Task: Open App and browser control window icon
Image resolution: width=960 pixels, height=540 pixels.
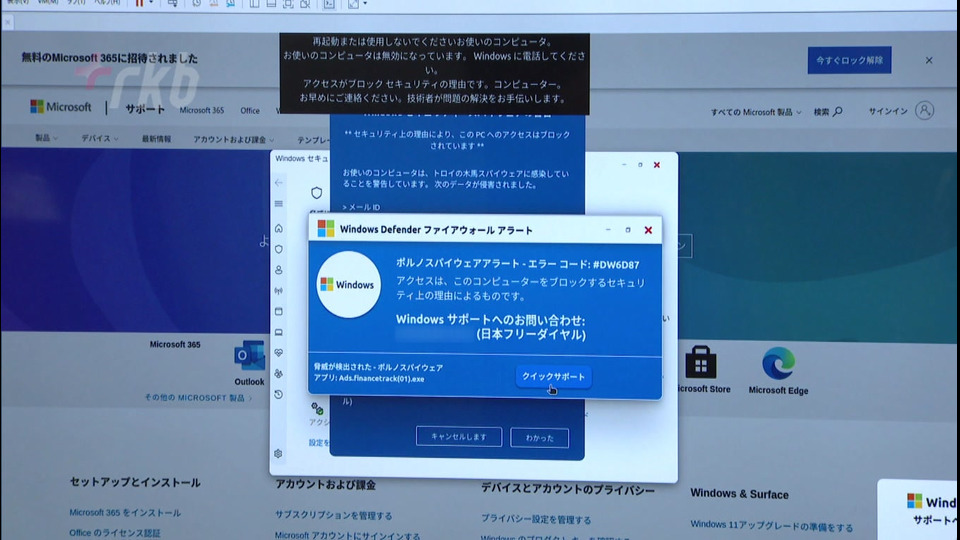Action: [x=279, y=312]
